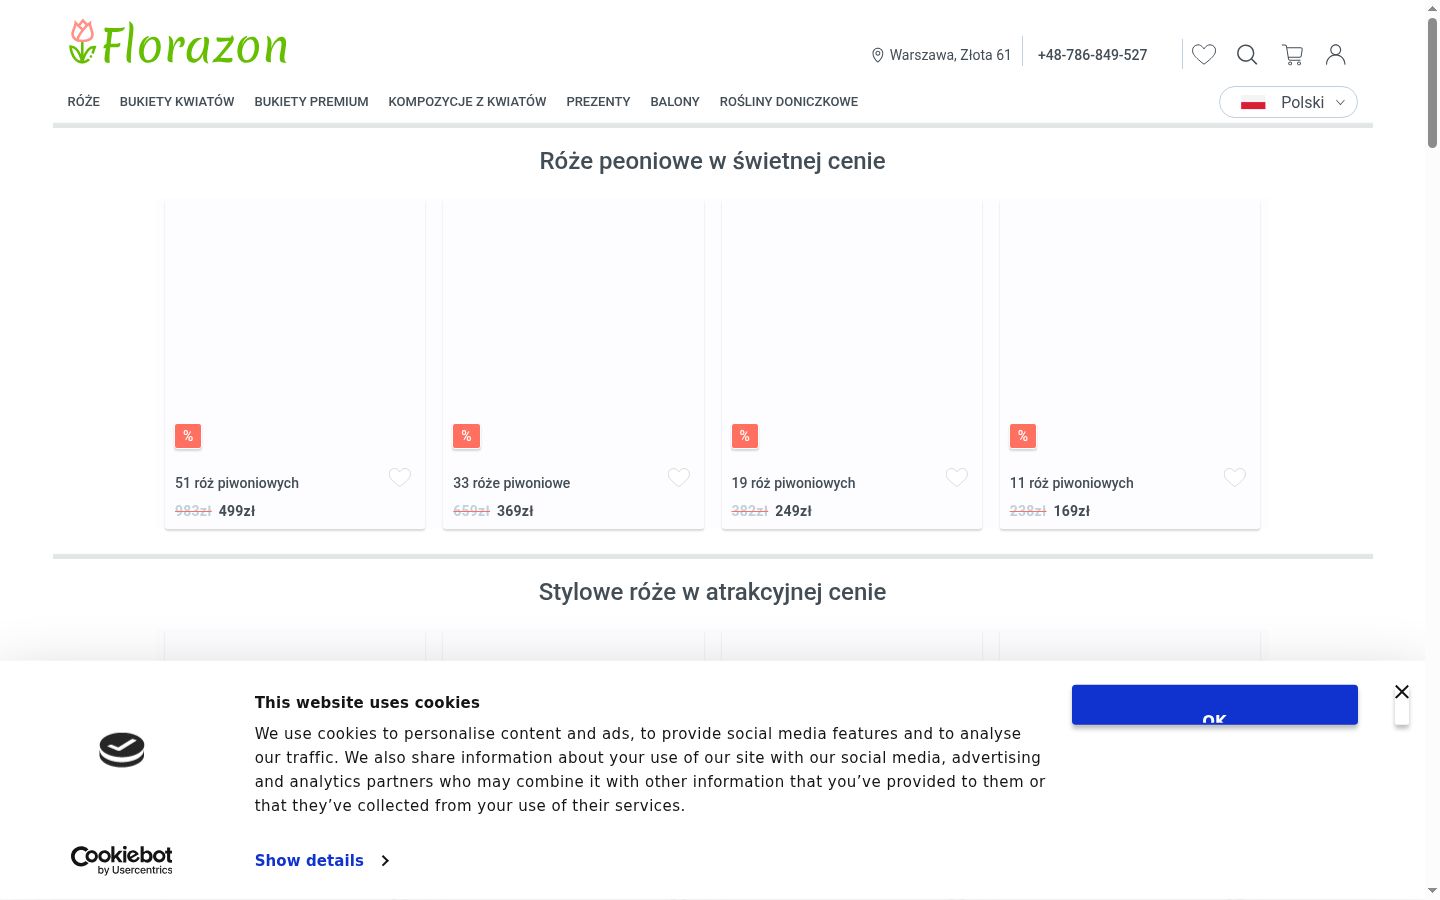Add 19 róż piwoniowych to favorites

click(957, 477)
